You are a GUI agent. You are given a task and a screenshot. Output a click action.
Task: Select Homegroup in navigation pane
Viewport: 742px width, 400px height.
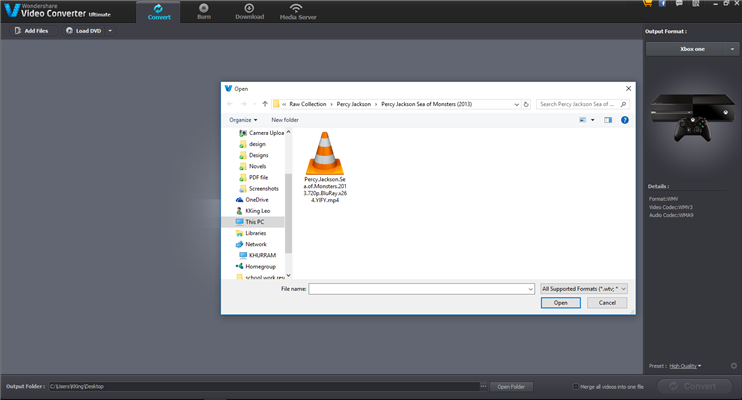click(x=256, y=267)
